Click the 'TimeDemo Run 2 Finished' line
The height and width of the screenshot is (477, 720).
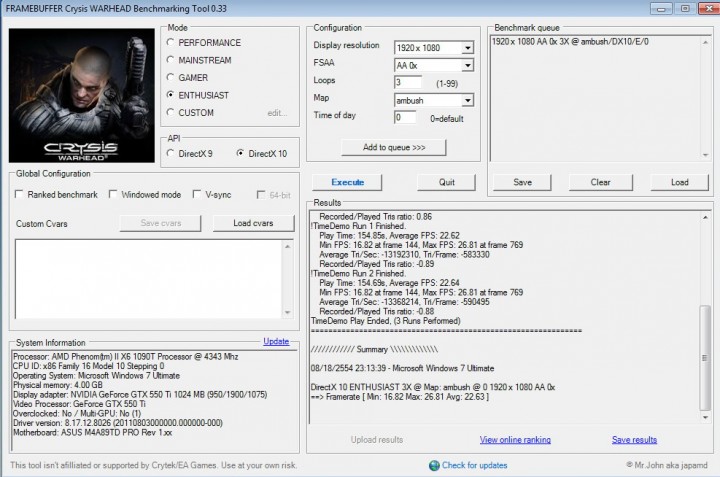pyautogui.click(x=358, y=274)
